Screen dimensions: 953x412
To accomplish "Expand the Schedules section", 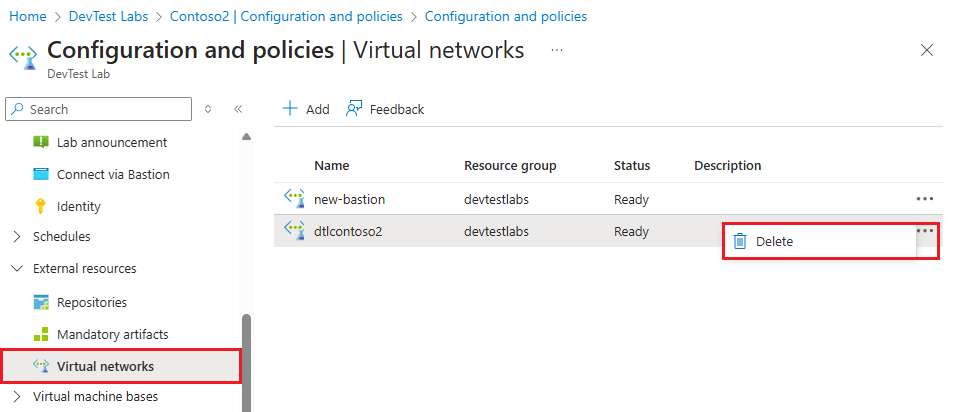I will [17, 237].
